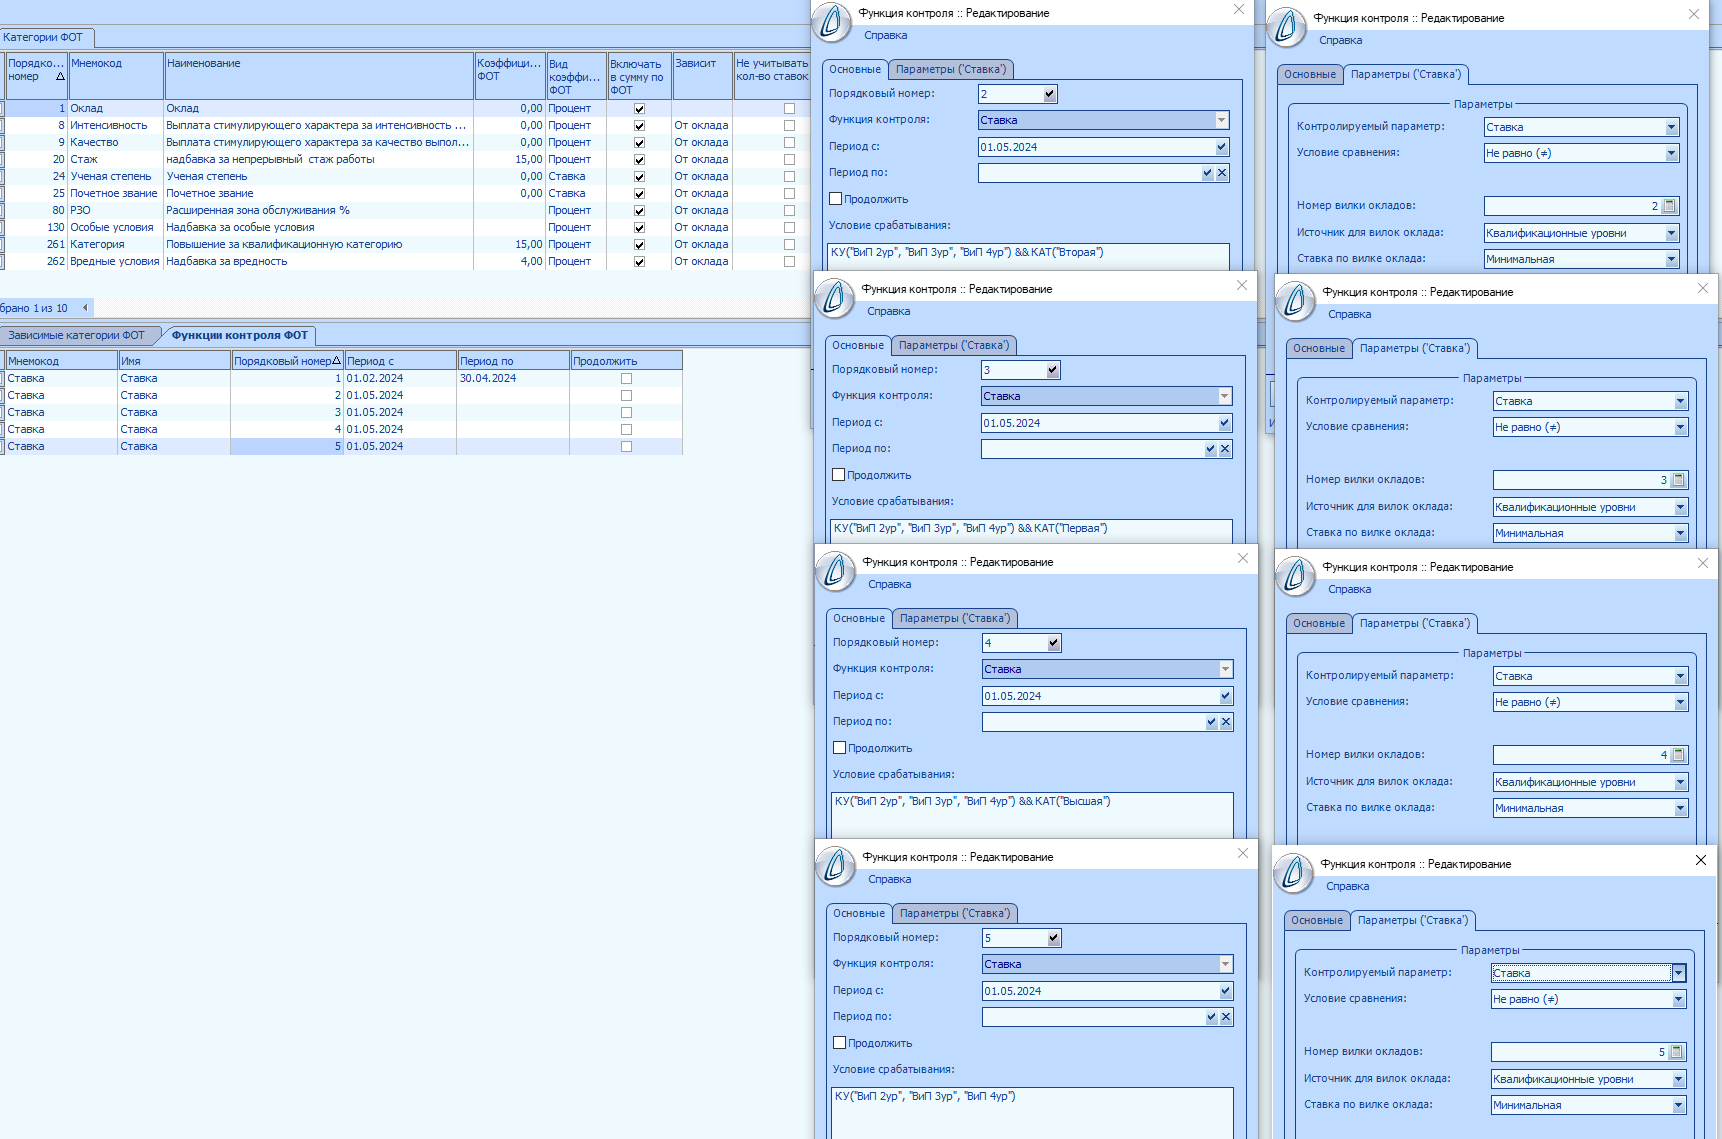The height and width of the screenshot is (1139, 1722).
Task: Uncheck 'Включать в сумму по ФОТ' for Стаж row
Action: [x=640, y=160]
